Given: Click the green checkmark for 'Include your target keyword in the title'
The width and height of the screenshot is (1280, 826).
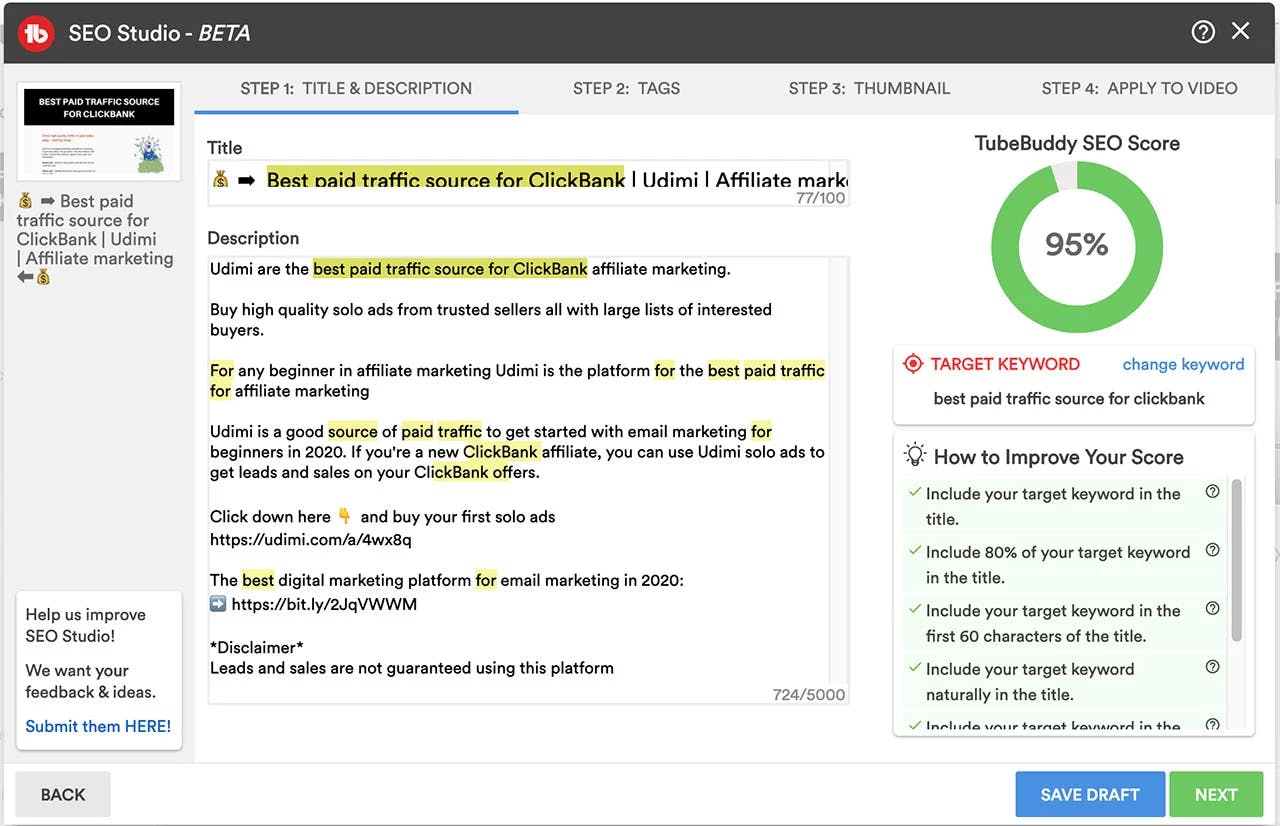Looking at the screenshot, I should click(914, 492).
